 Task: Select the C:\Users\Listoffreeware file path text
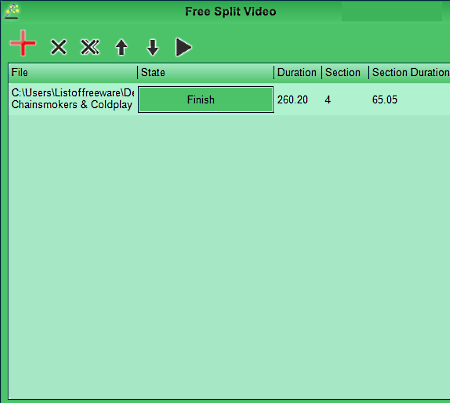73,93
